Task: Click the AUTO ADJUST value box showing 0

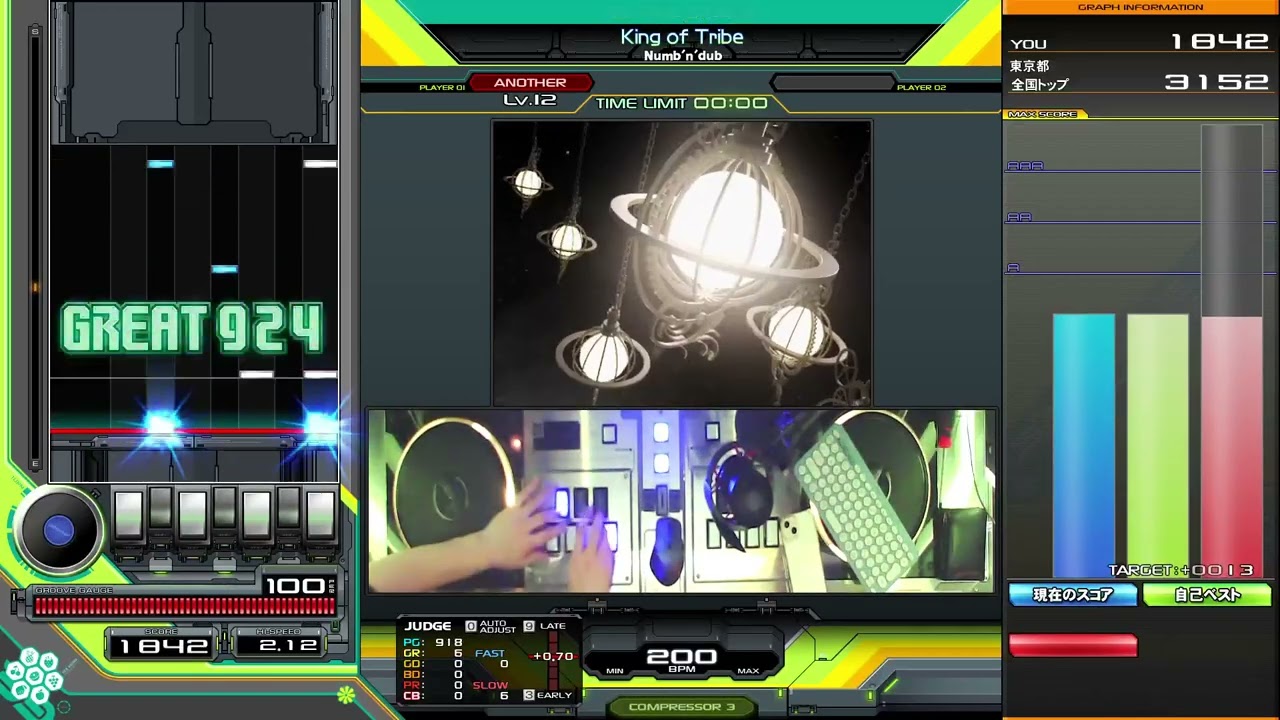Action: pyautogui.click(x=471, y=626)
